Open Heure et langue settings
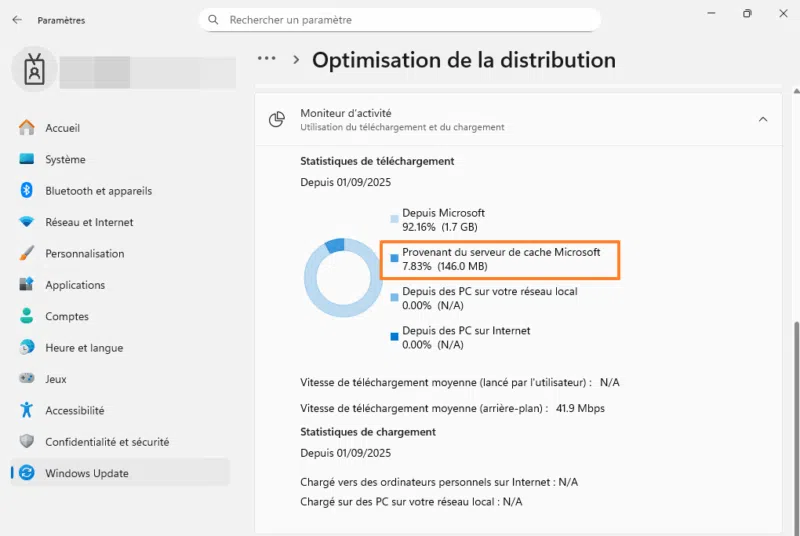 pyautogui.click(x=84, y=348)
